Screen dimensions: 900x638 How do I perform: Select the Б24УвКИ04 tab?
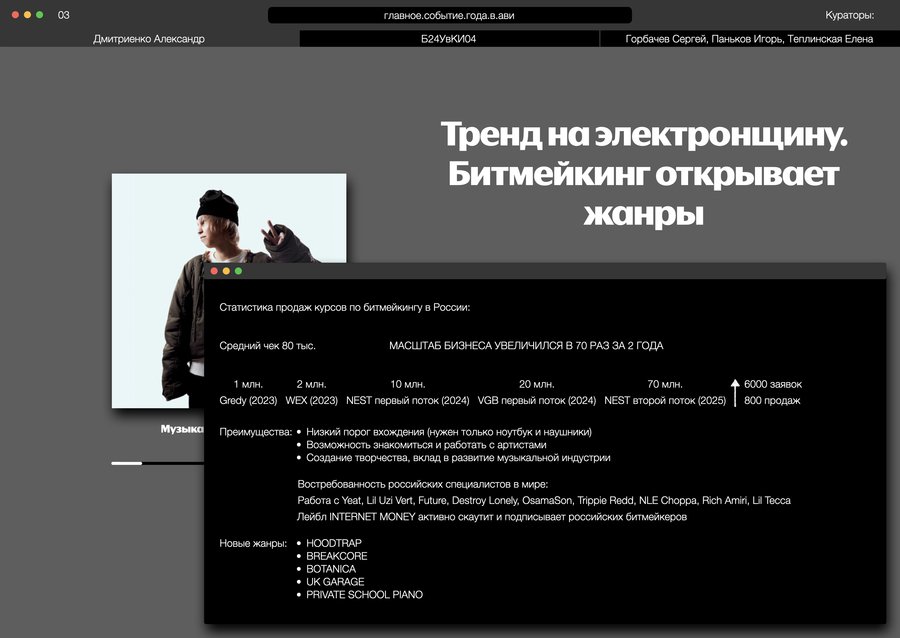(449, 38)
